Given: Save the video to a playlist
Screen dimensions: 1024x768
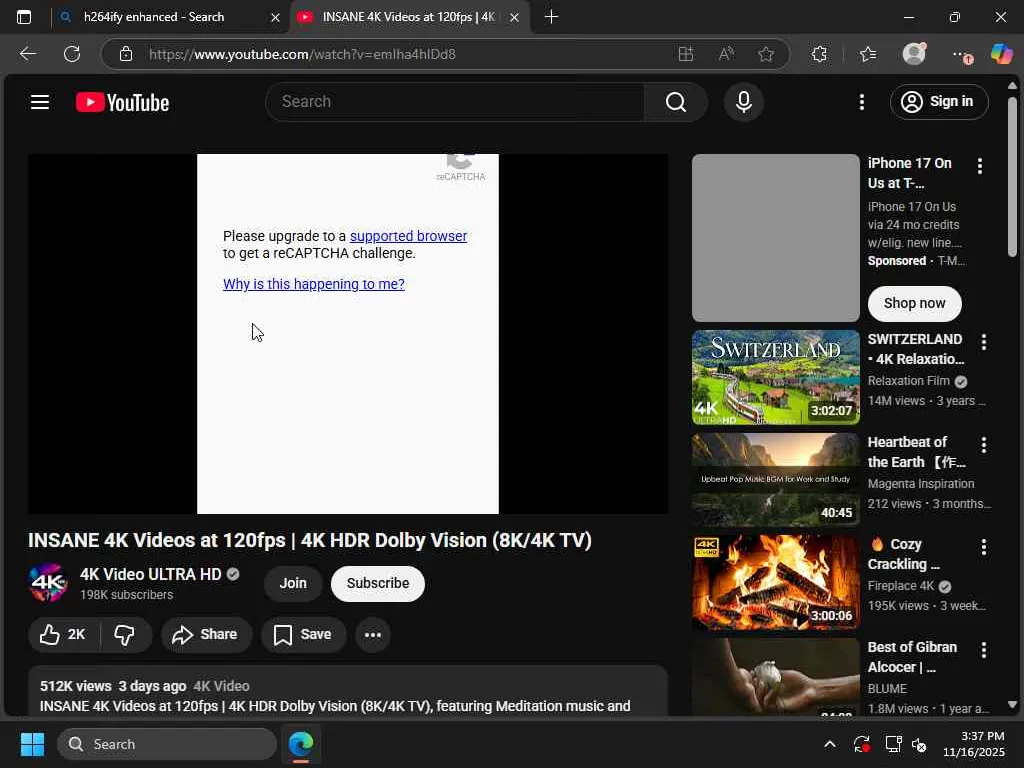Looking at the screenshot, I should [303, 635].
